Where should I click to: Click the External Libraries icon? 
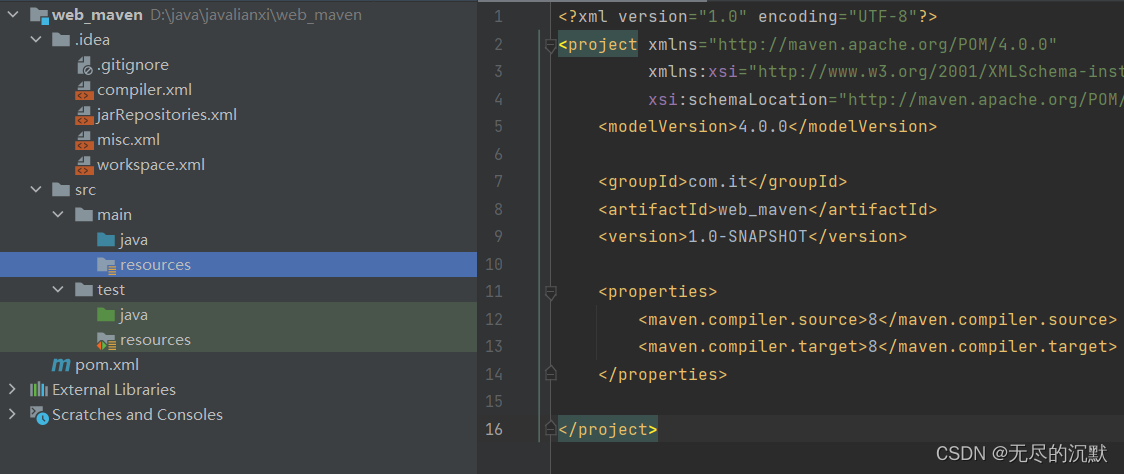(39, 389)
